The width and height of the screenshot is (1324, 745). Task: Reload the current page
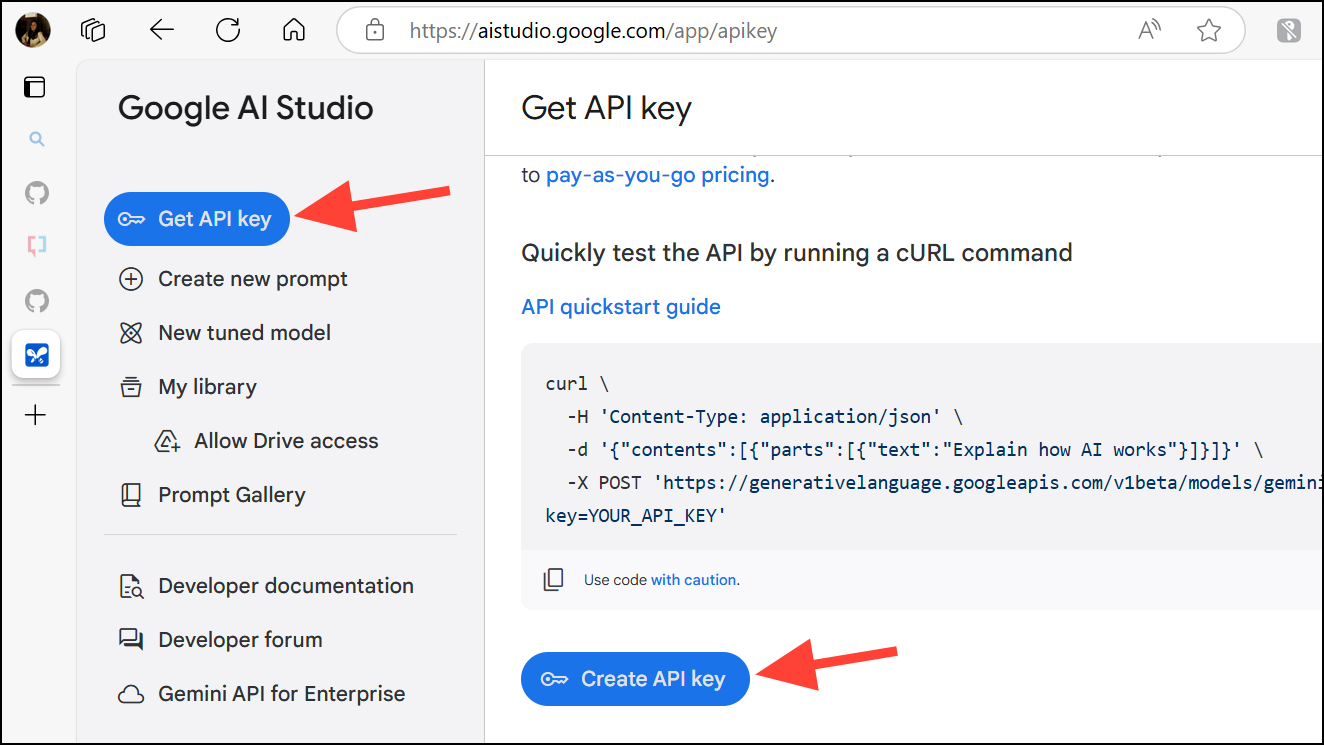coord(228,30)
